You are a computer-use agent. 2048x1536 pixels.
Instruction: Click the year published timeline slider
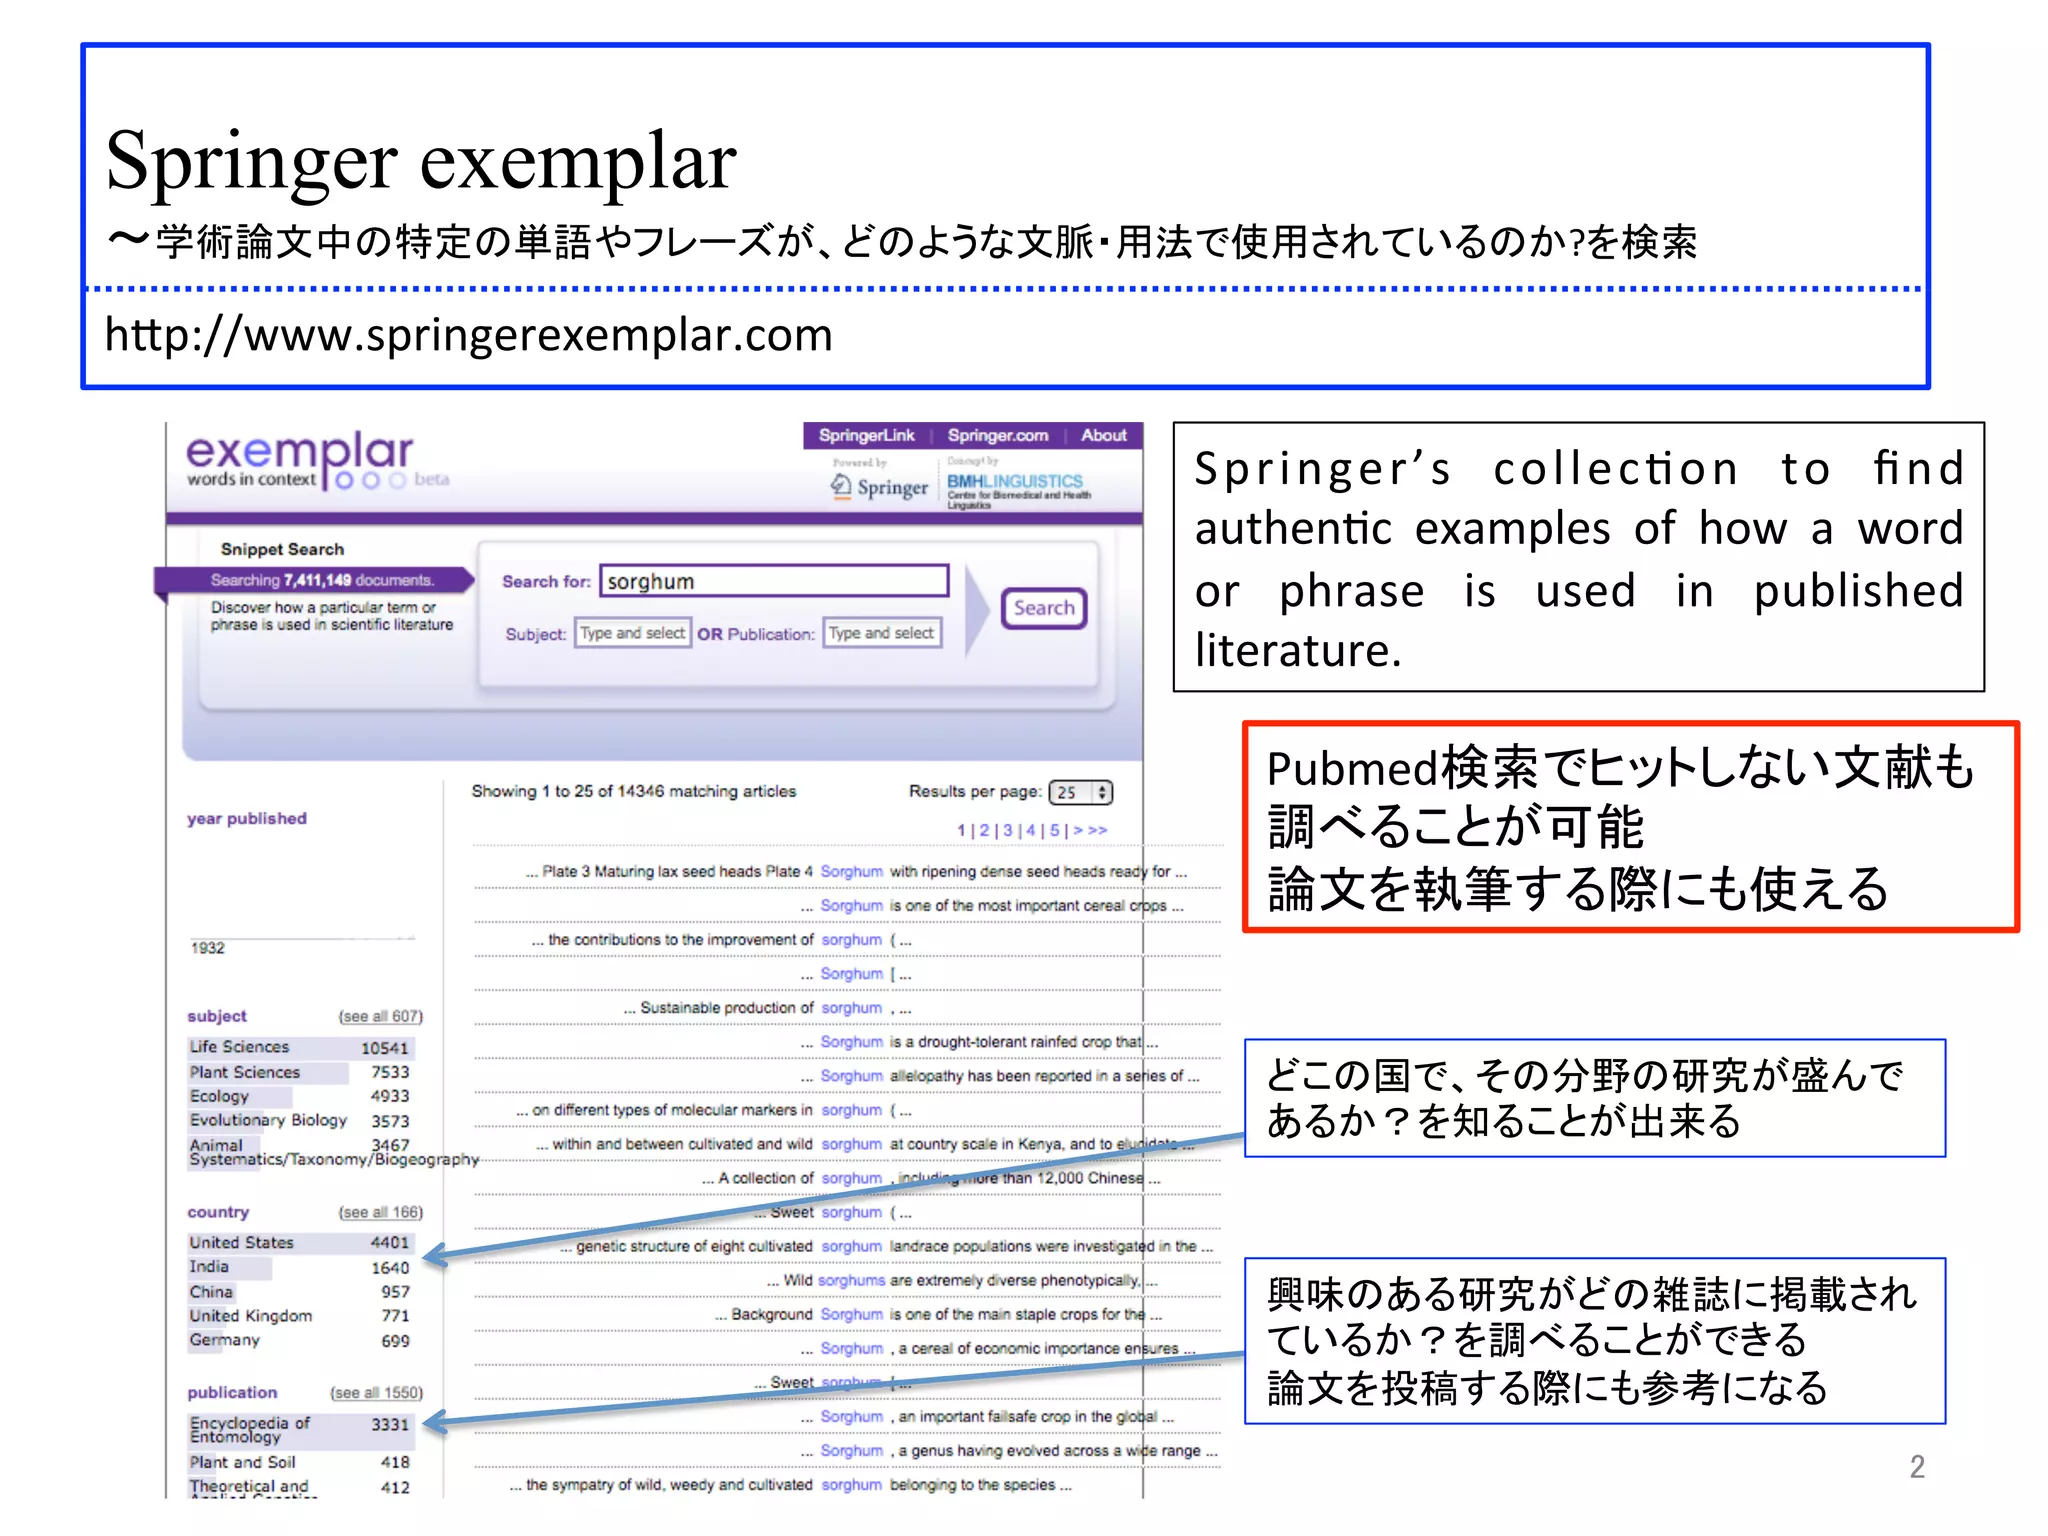tap(300, 938)
